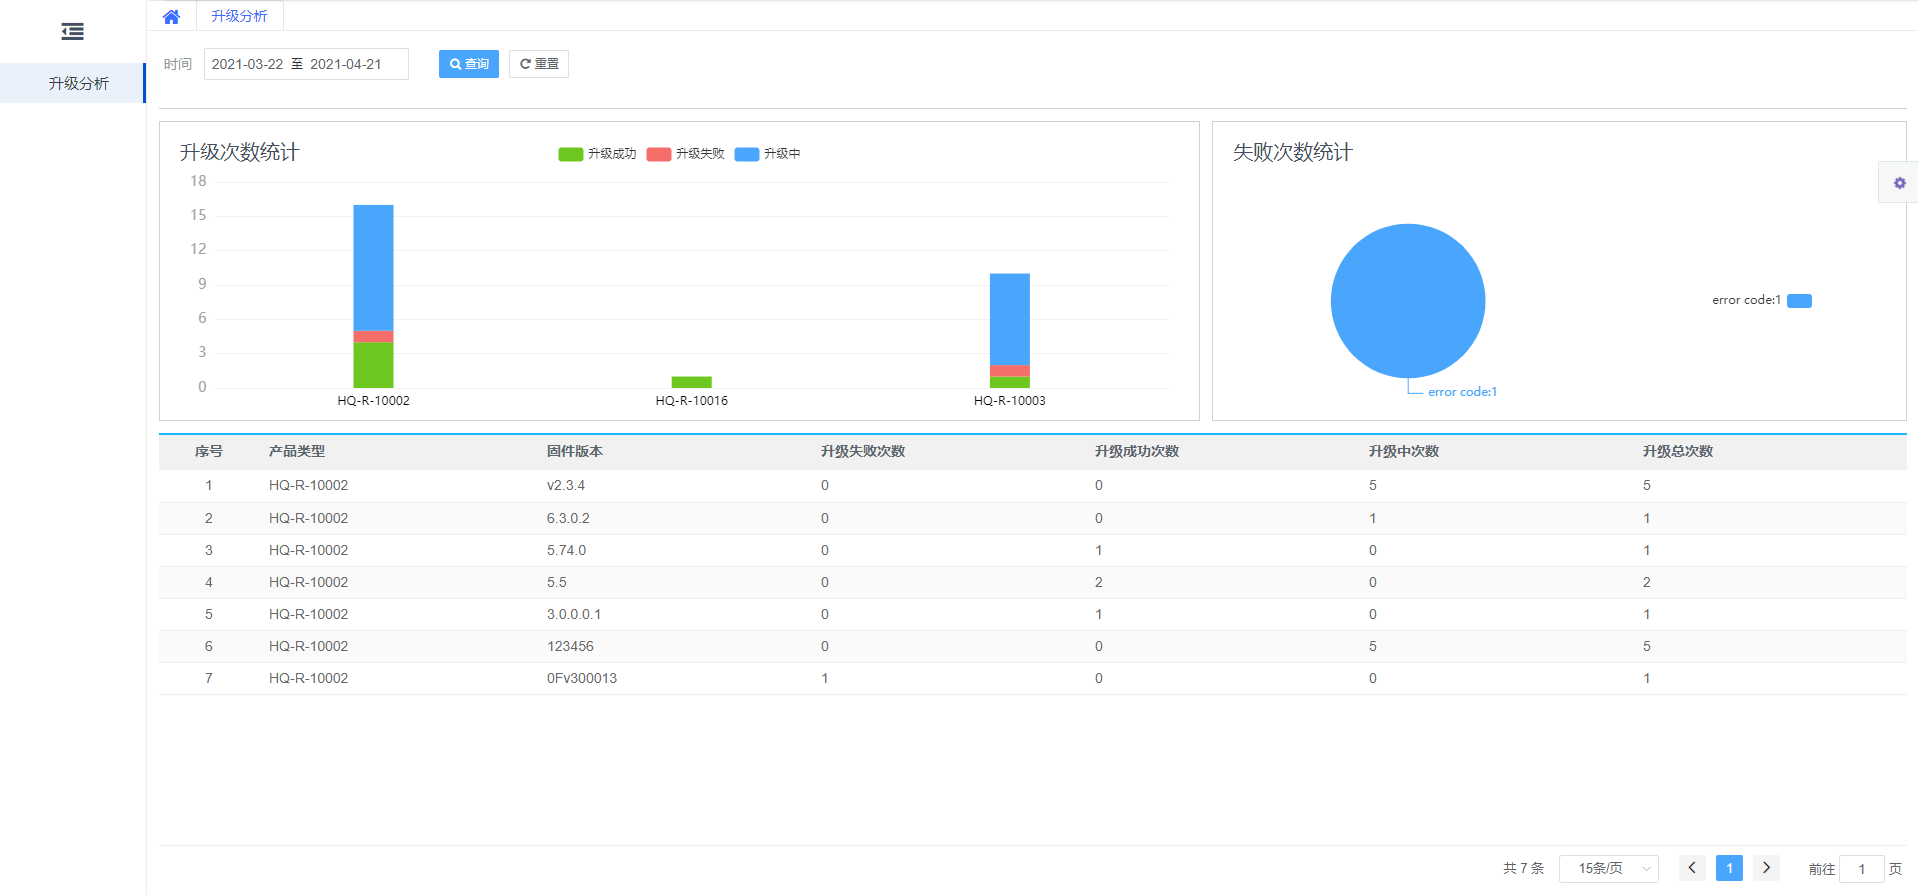Go to next page arrow

point(1766,868)
